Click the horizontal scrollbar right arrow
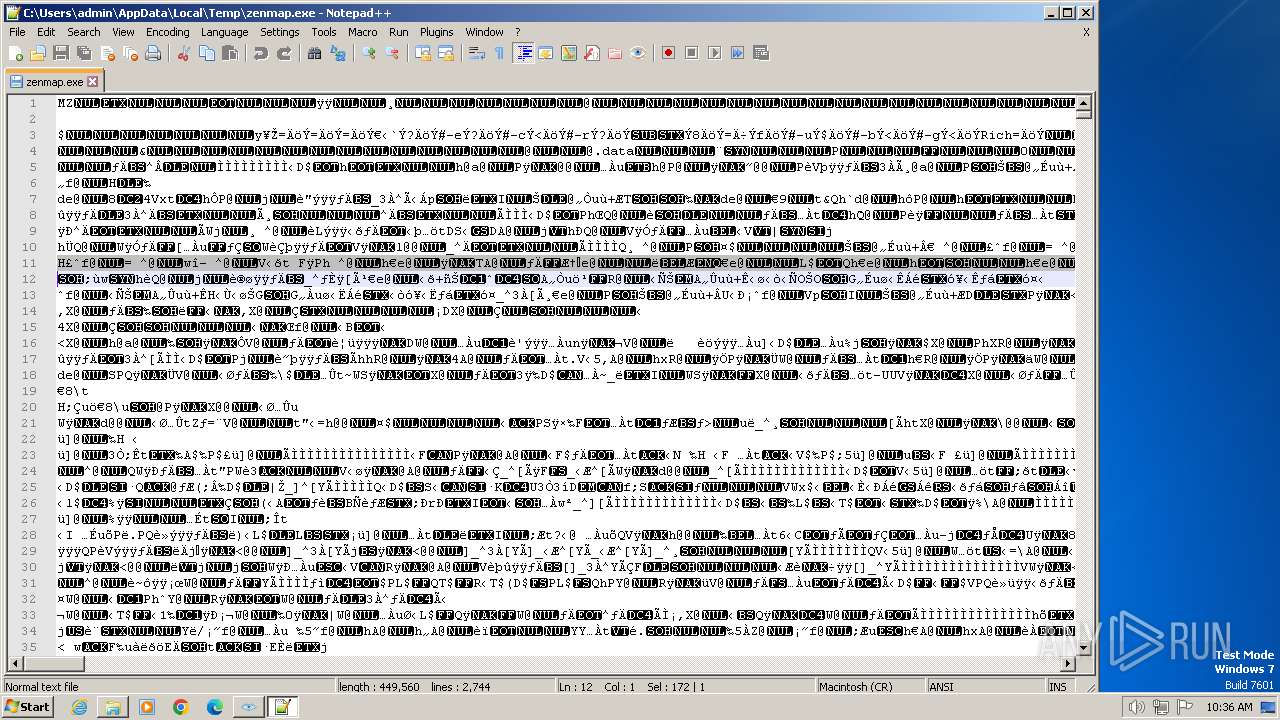The width and height of the screenshot is (1280, 720). point(1068,665)
